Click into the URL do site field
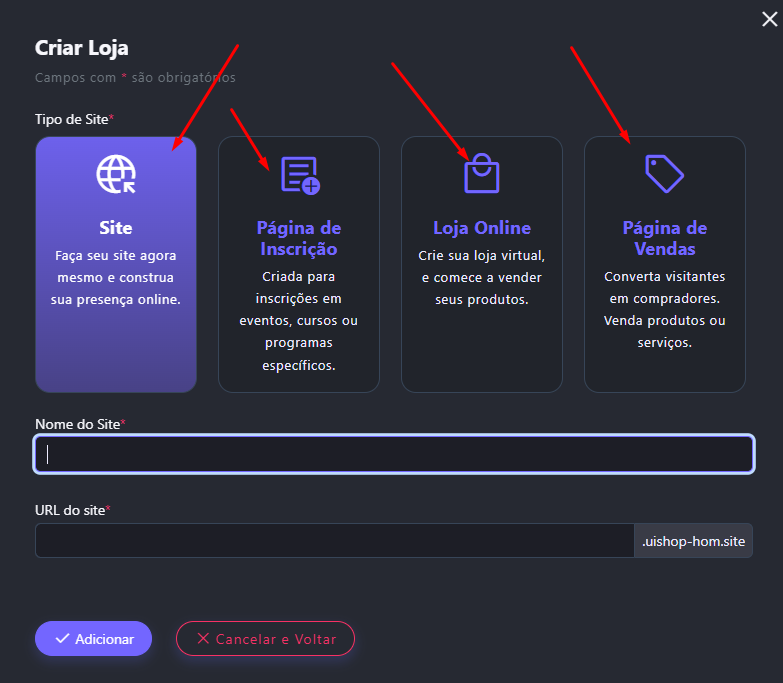 [334, 541]
